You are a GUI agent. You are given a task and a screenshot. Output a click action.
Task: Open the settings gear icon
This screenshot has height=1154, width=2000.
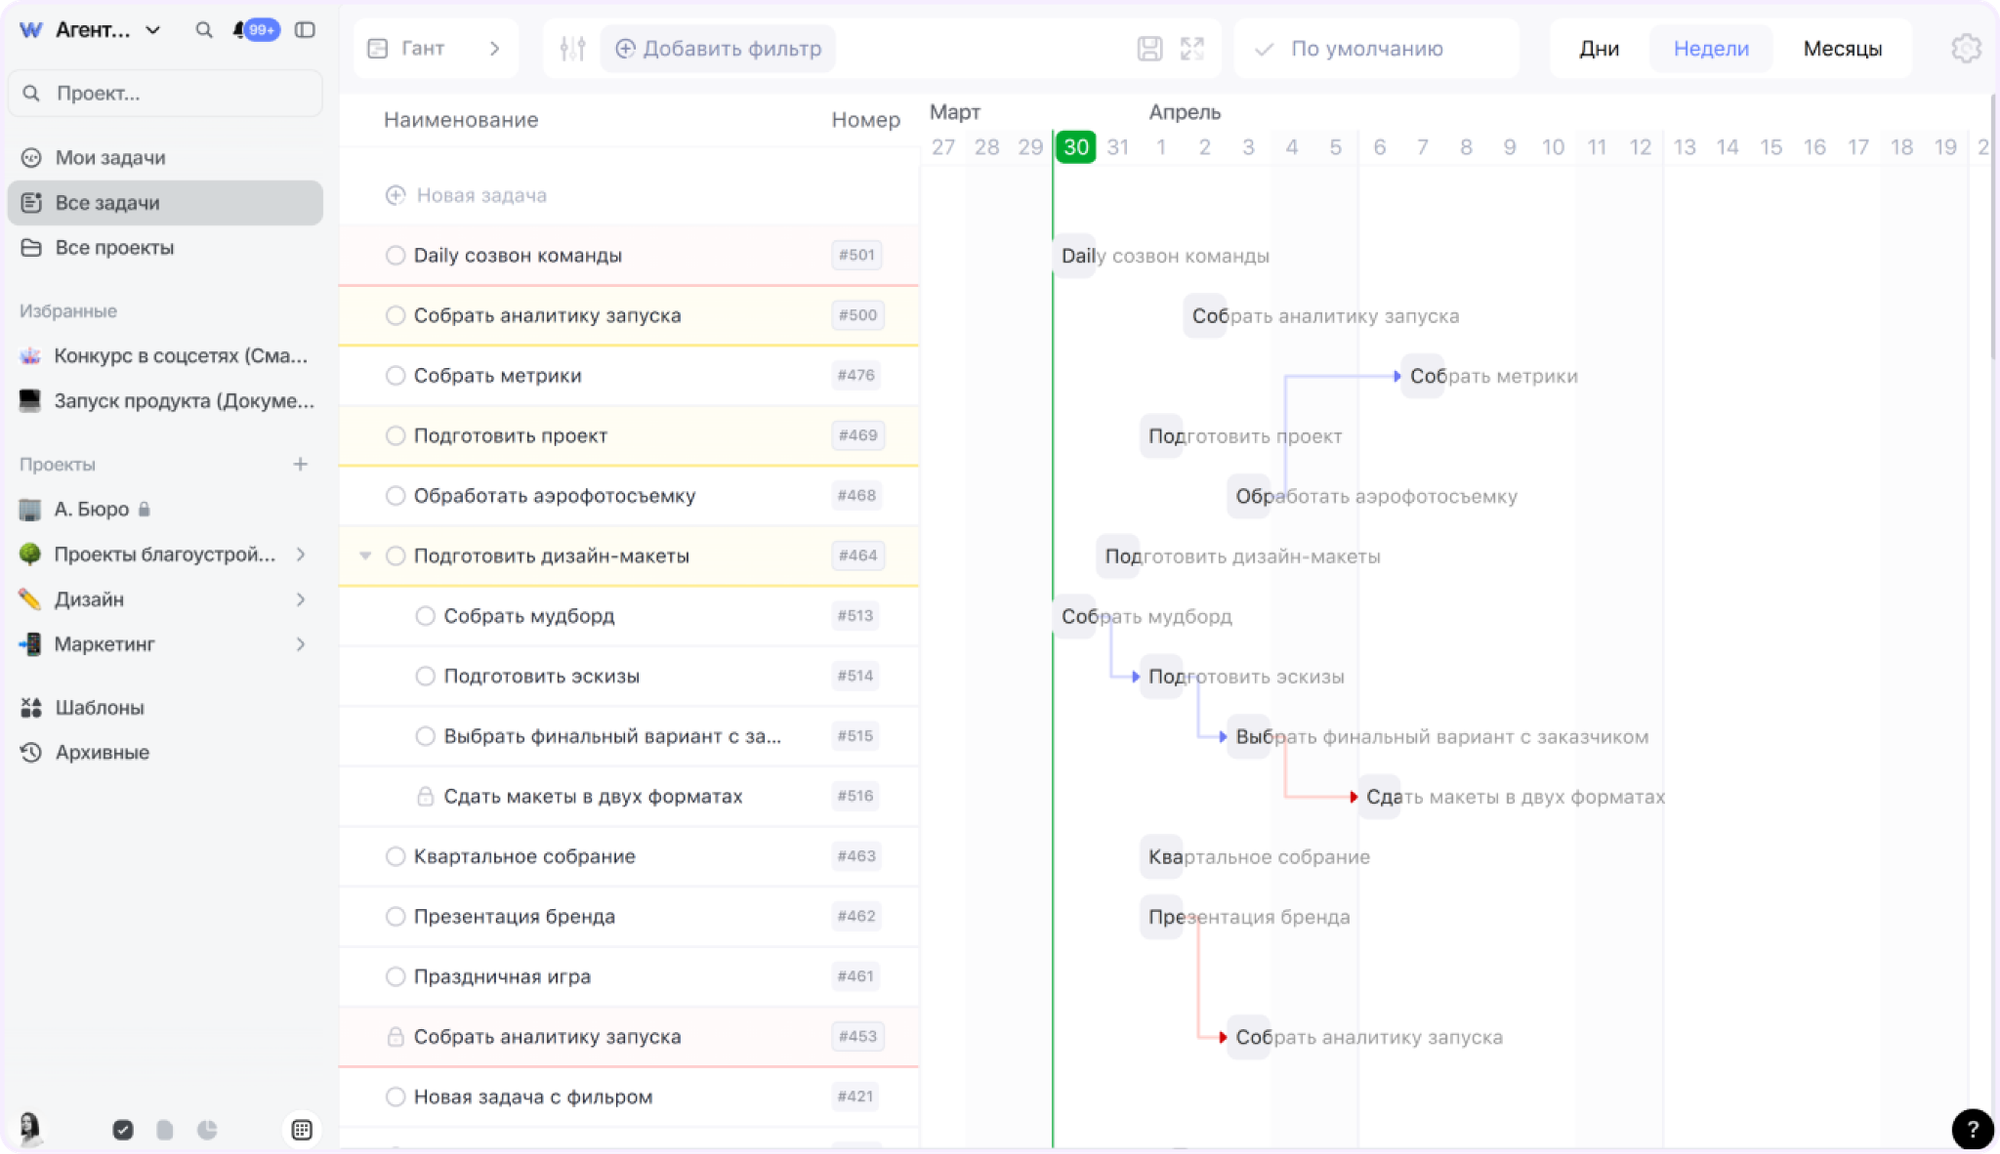coord(1965,48)
